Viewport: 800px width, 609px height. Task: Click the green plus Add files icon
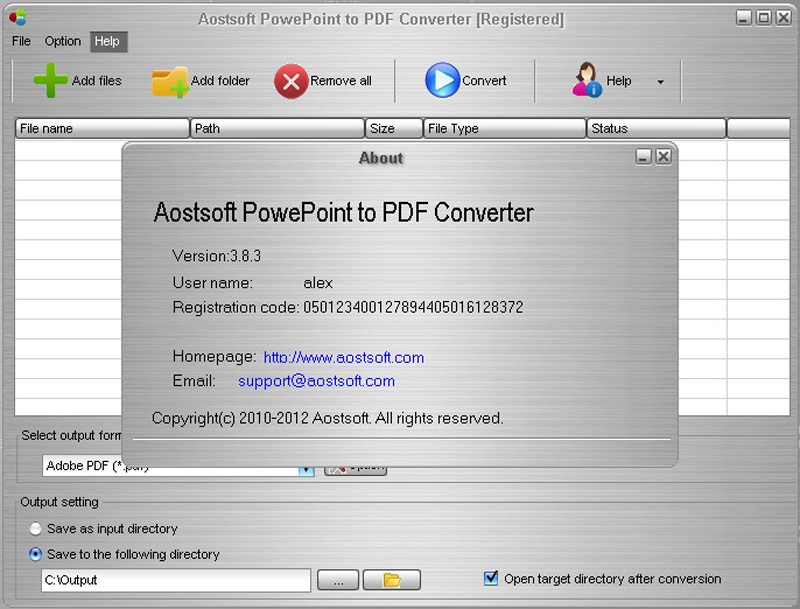[x=50, y=81]
